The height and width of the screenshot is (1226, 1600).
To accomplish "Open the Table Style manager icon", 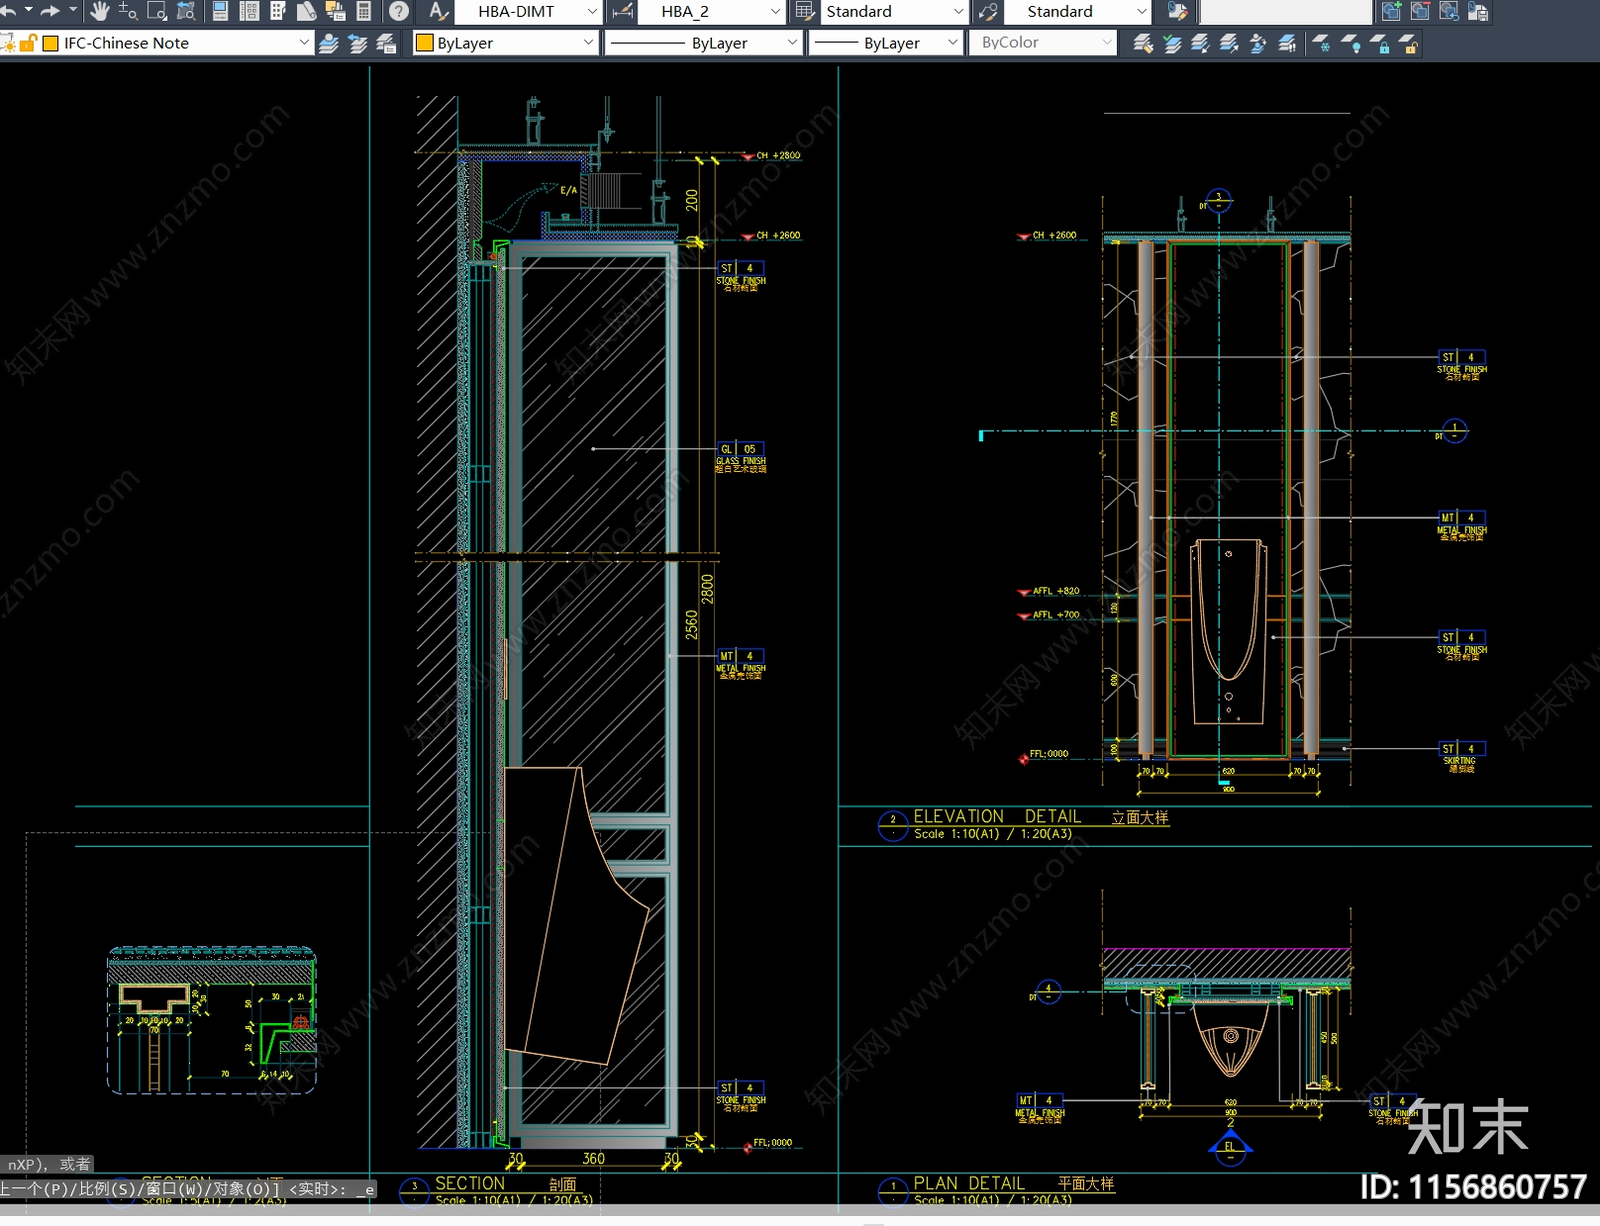I will 805,11.
